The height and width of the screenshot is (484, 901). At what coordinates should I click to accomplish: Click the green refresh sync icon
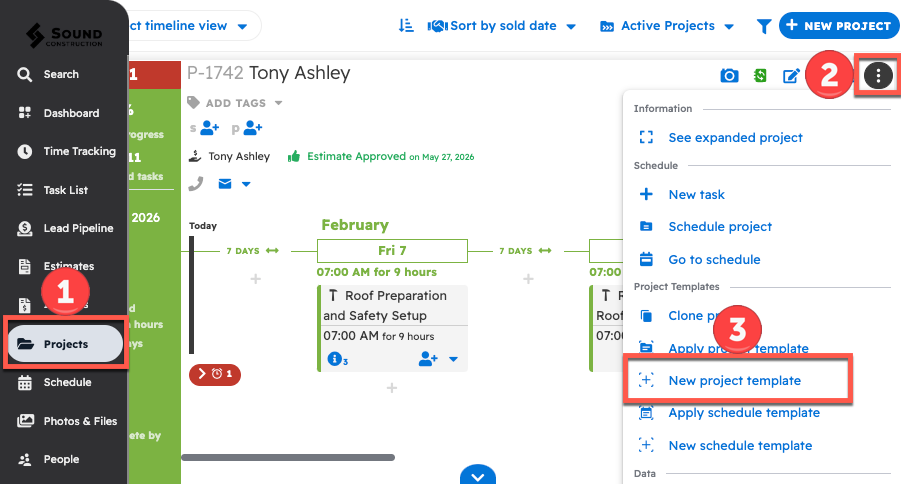[760, 76]
